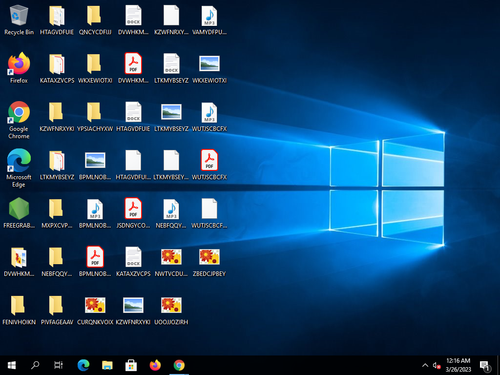Select the Recycle Bin desktop icon
Viewport: 500px width, 375px height.
click(19, 20)
